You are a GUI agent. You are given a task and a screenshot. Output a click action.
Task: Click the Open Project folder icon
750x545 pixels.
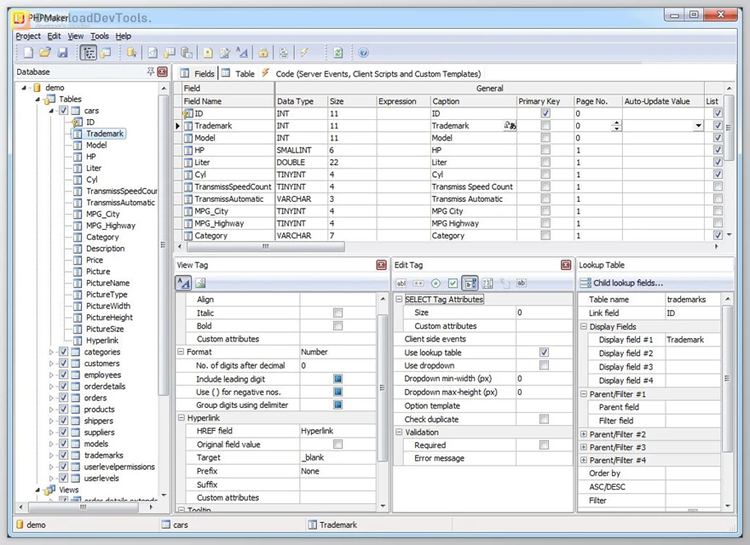coord(45,53)
